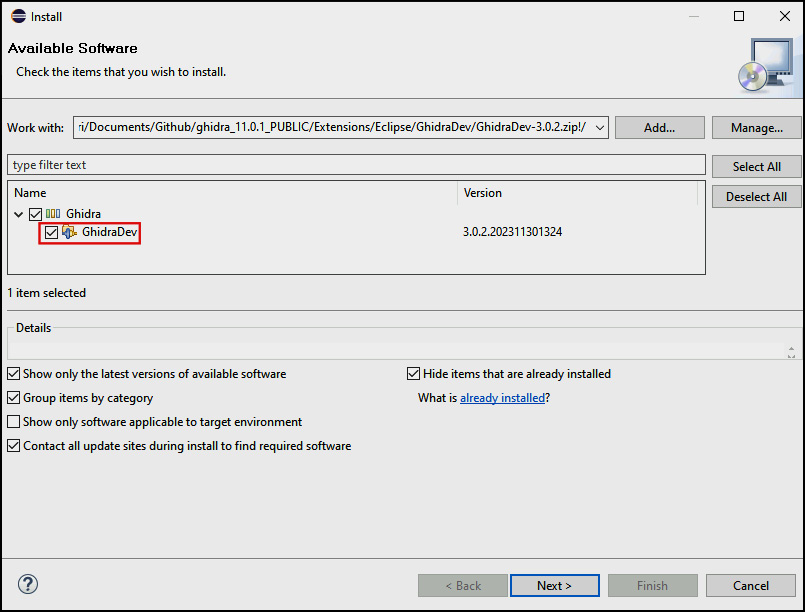Collapse the Ghidra tree node
805x612 pixels.
[18, 214]
